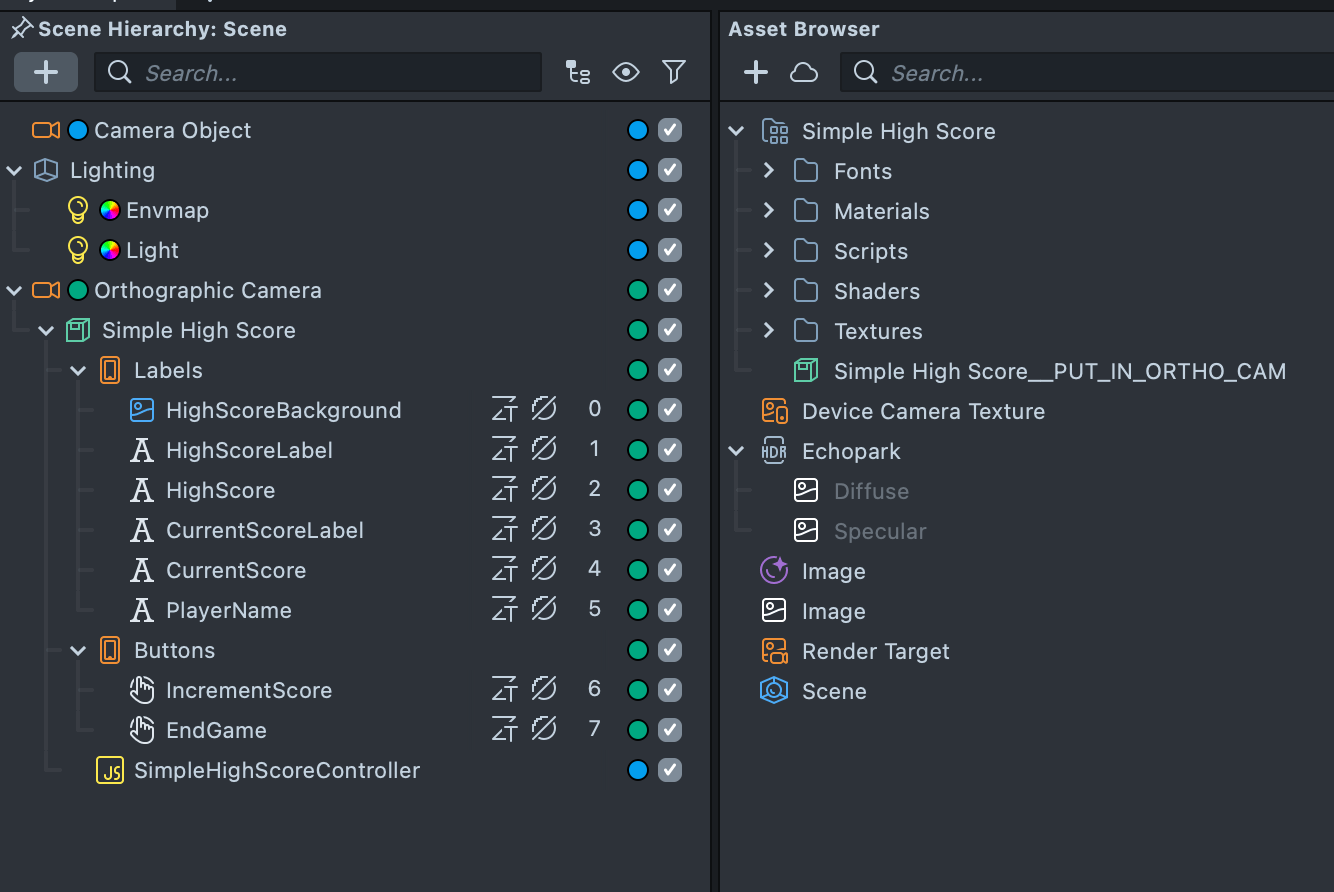Image resolution: width=1334 pixels, height=892 pixels.
Task: Select the Render Target asset
Action: (875, 651)
